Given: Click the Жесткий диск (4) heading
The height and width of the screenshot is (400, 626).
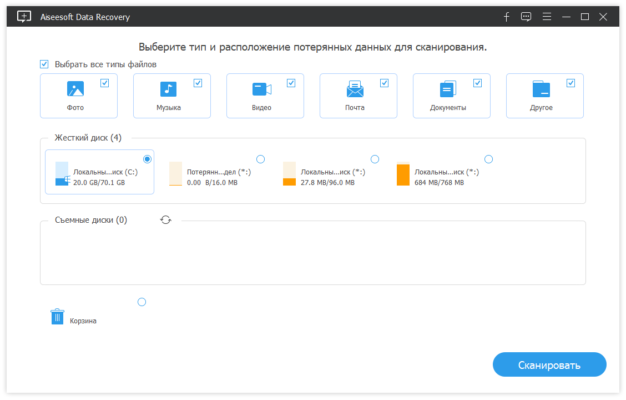Looking at the screenshot, I should pyautogui.click(x=88, y=138).
